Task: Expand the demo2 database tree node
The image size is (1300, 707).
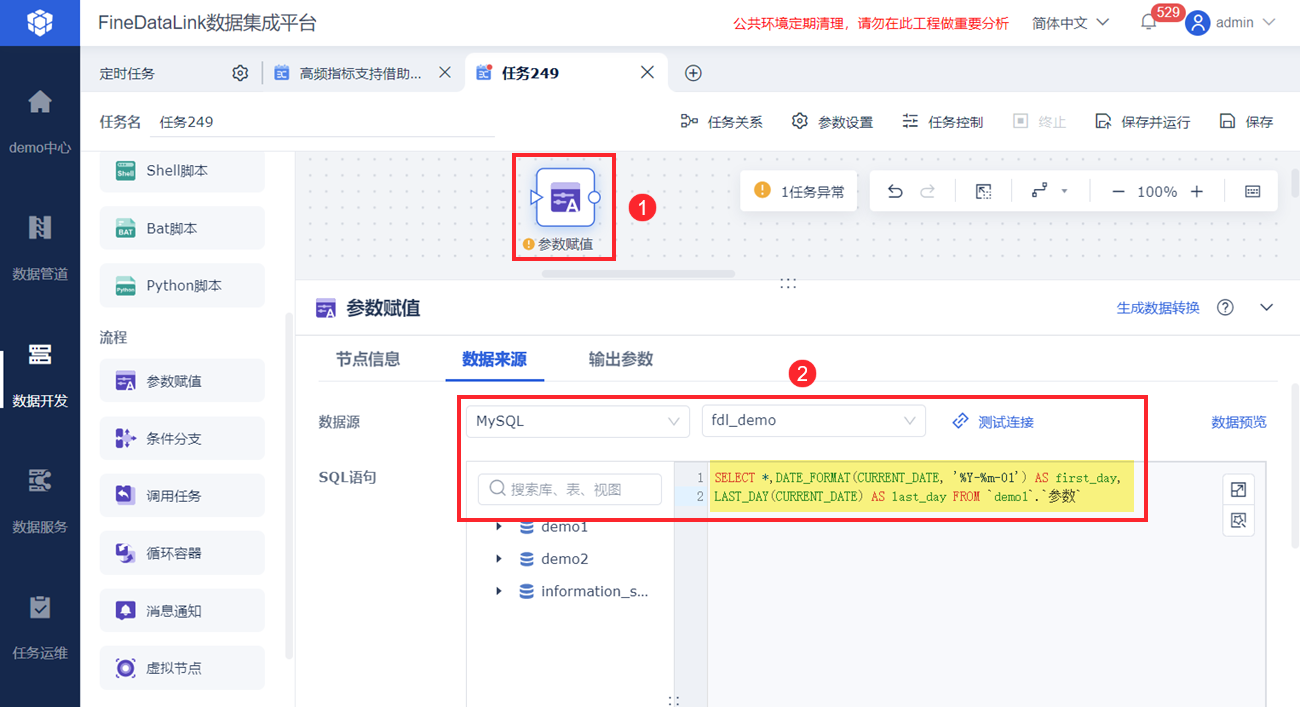Action: (x=499, y=559)
